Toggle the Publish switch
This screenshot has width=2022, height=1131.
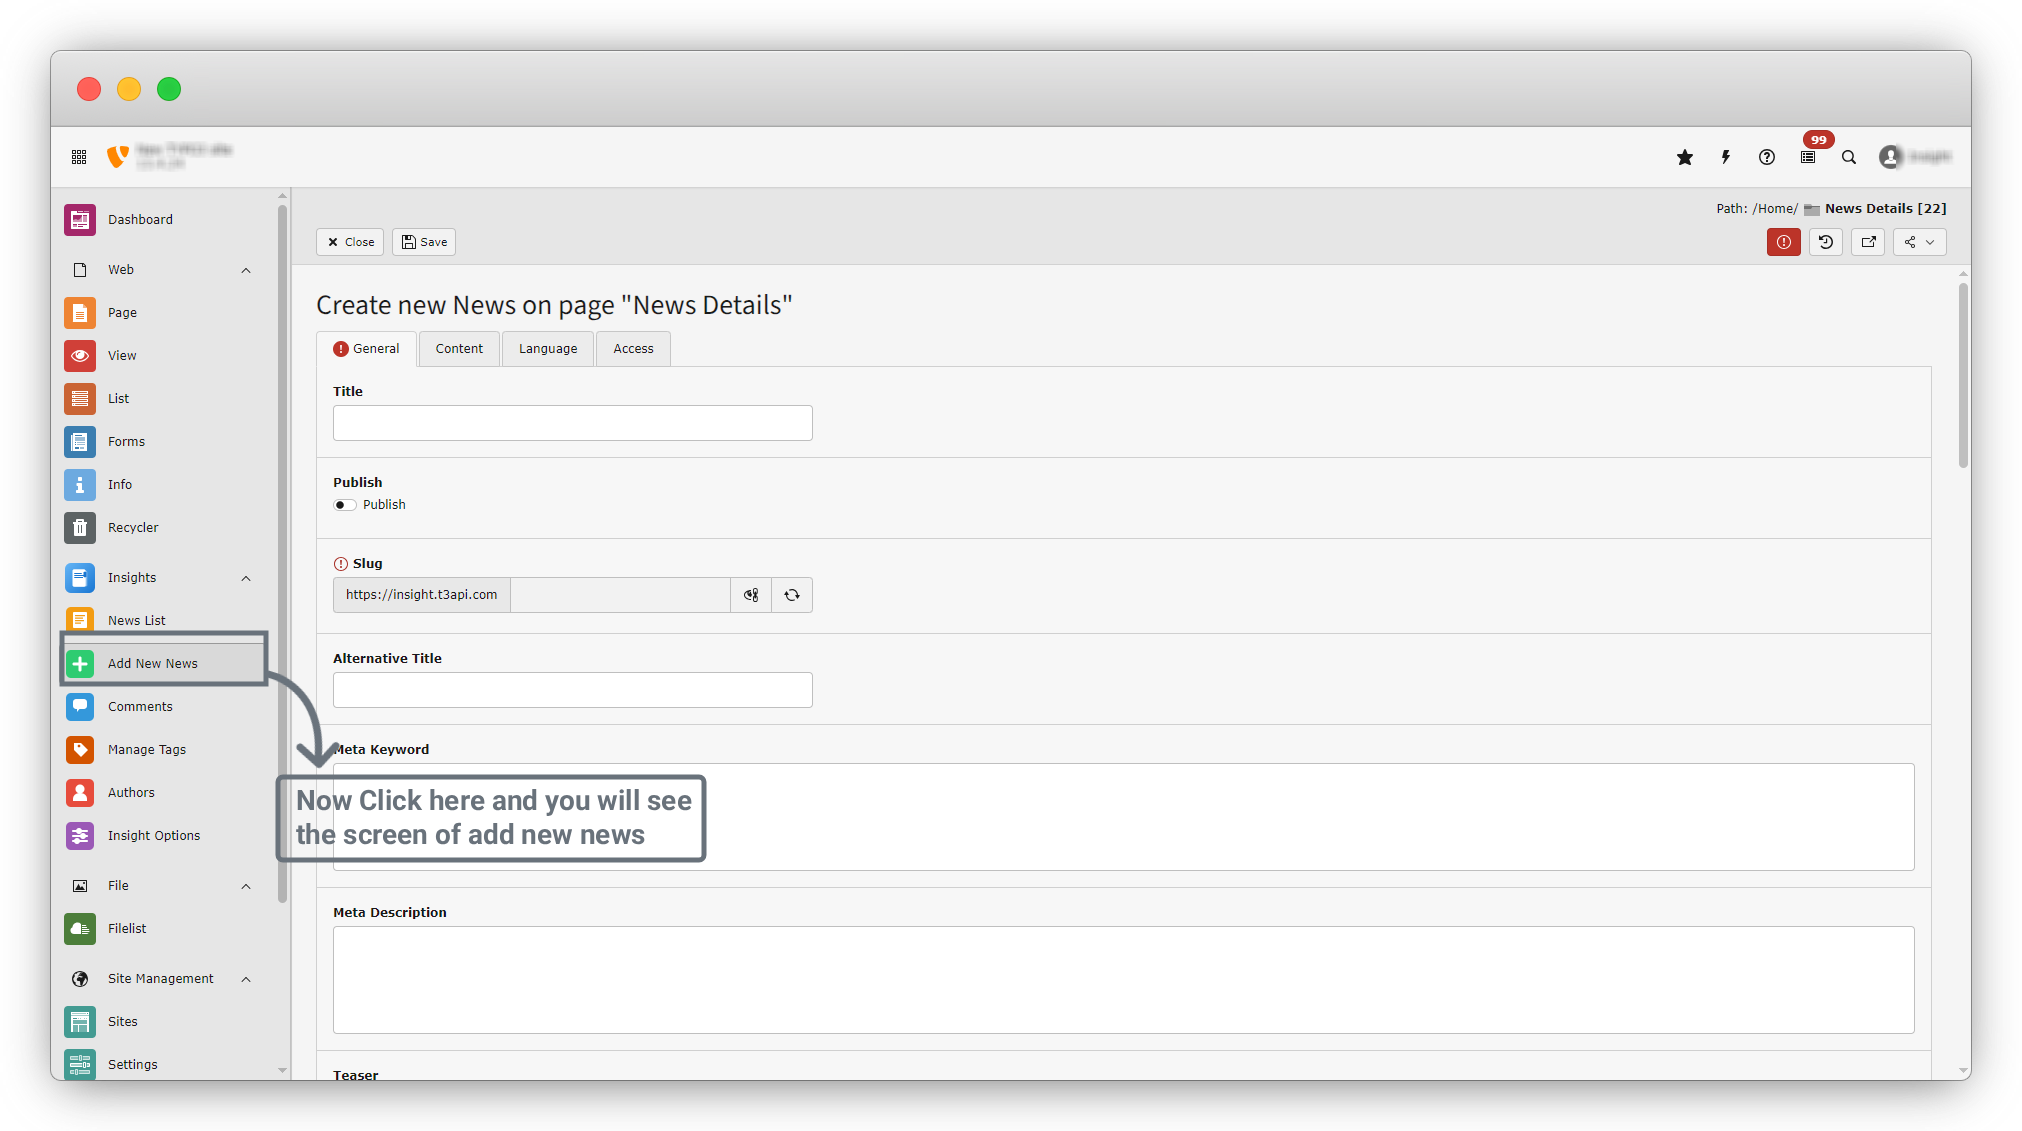[344, 505]
